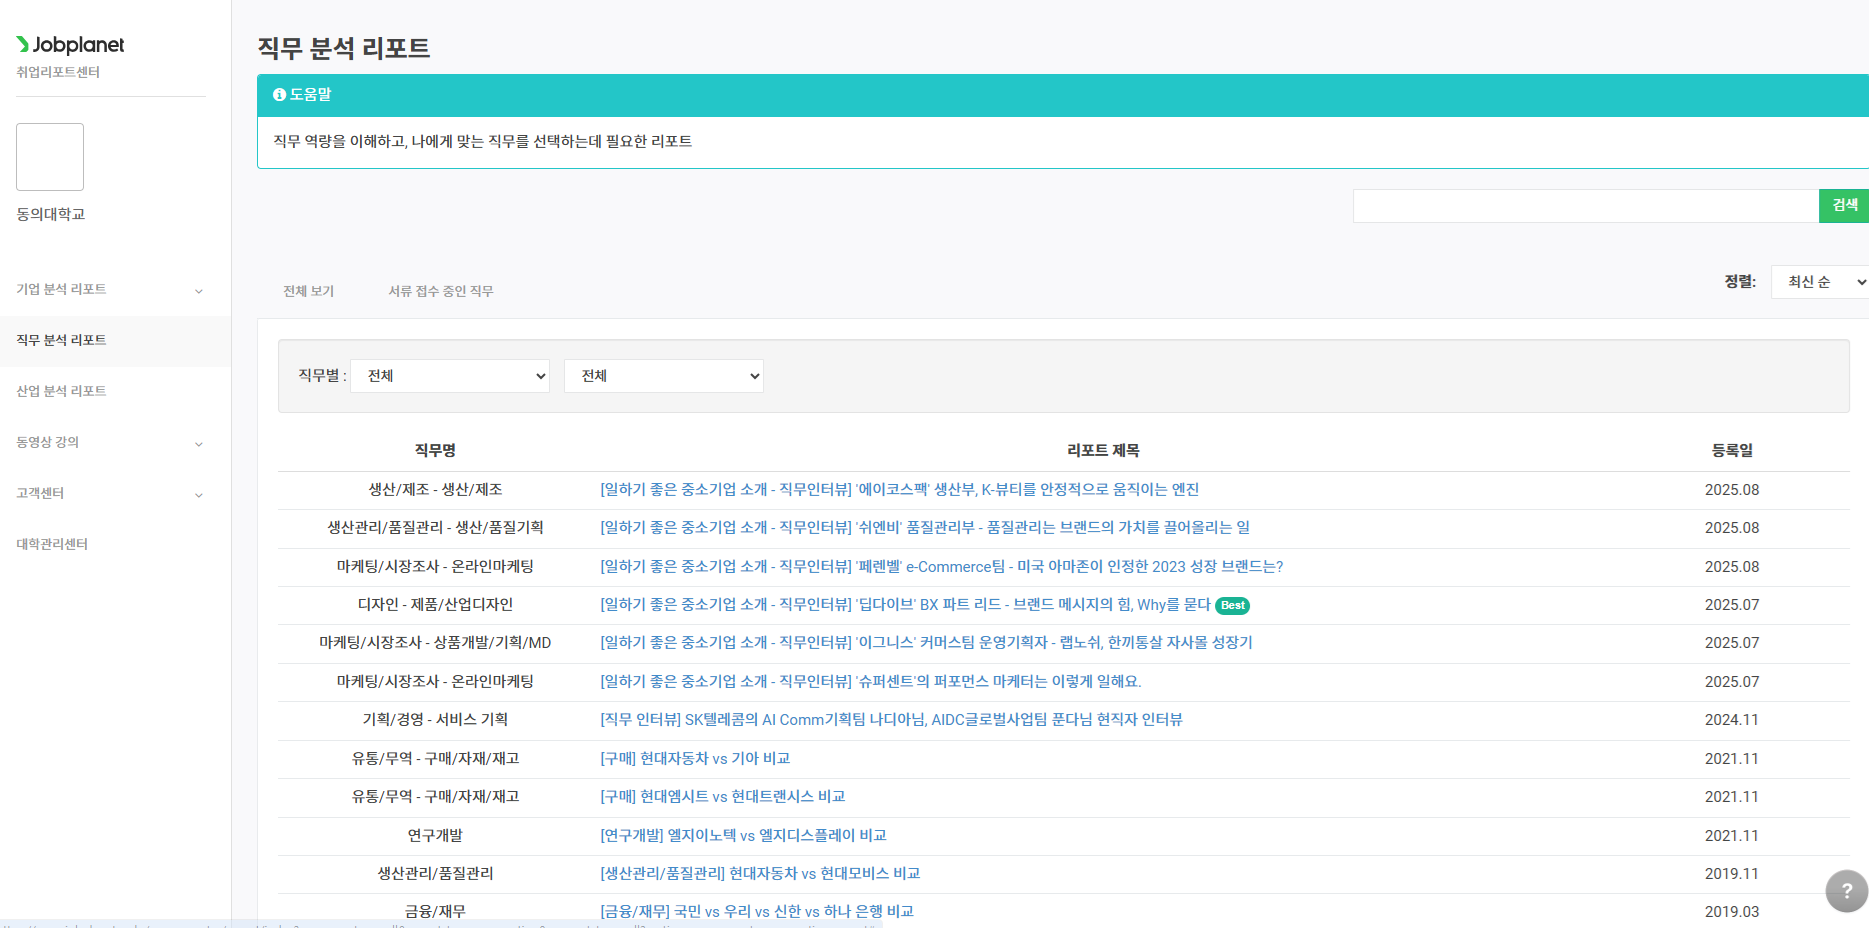Open 대학관리센터 from the sidebar
This screenshot has width=1869, height=928.
(x=52, y=544)
